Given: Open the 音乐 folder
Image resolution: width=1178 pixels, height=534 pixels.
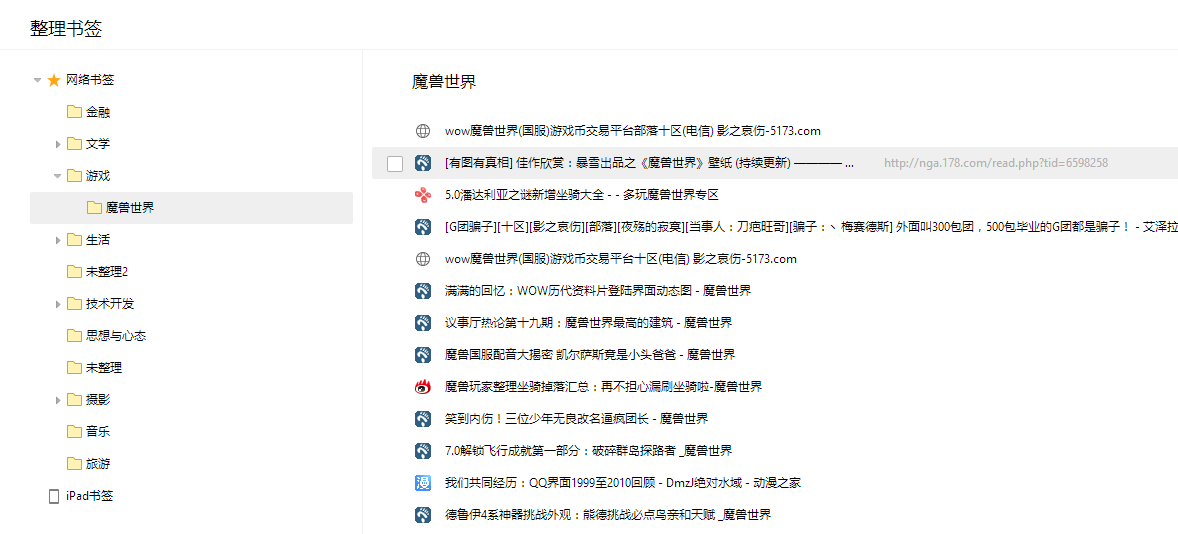Looking at the screenshot, I should click(x=98, y=431).
